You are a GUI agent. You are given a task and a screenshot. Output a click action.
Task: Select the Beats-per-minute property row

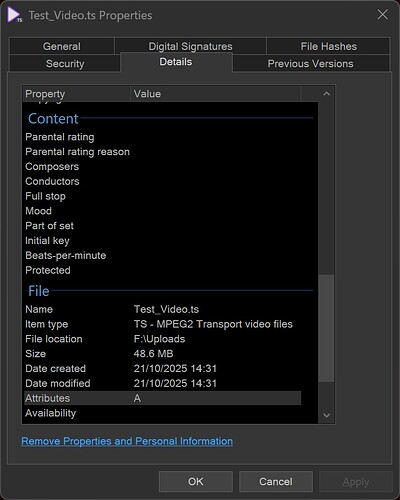(x=162, y=256)
